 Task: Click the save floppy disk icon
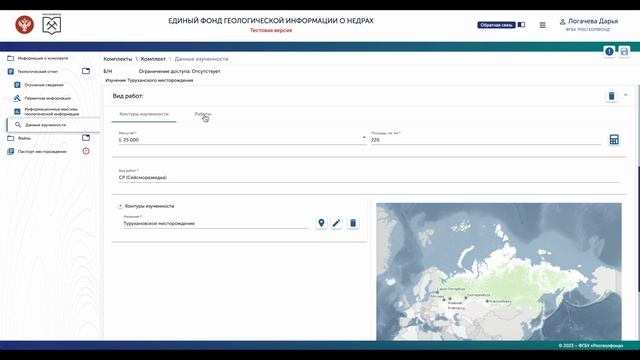pyautogui.click(x=624, y=51)
